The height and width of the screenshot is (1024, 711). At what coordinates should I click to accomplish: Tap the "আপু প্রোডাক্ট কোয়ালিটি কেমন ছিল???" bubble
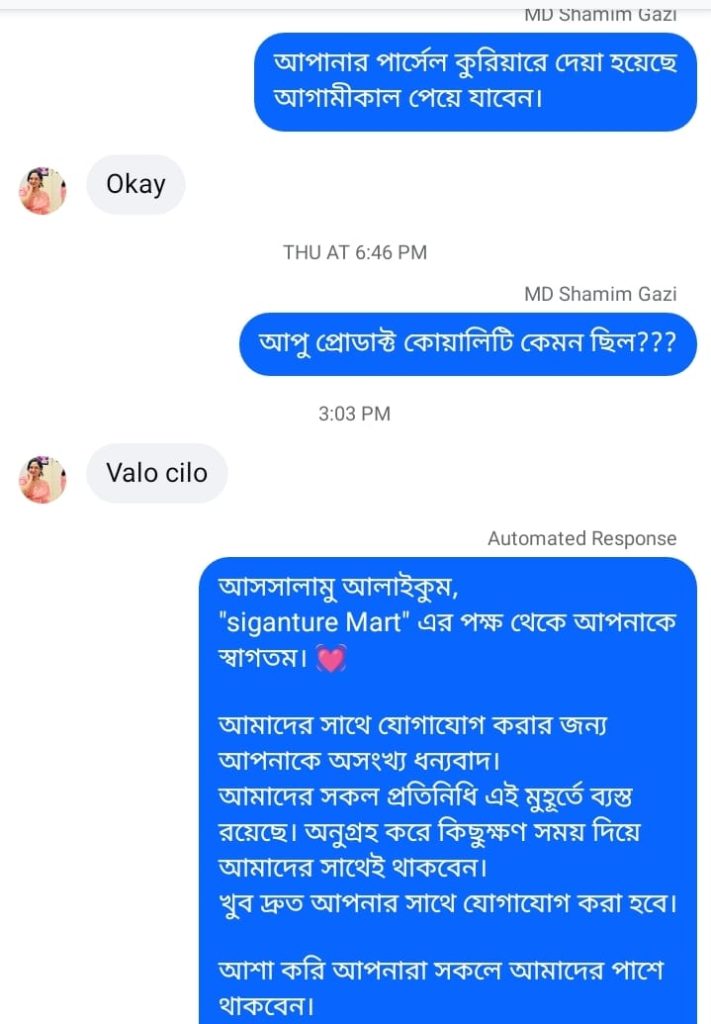coord(468,343)
